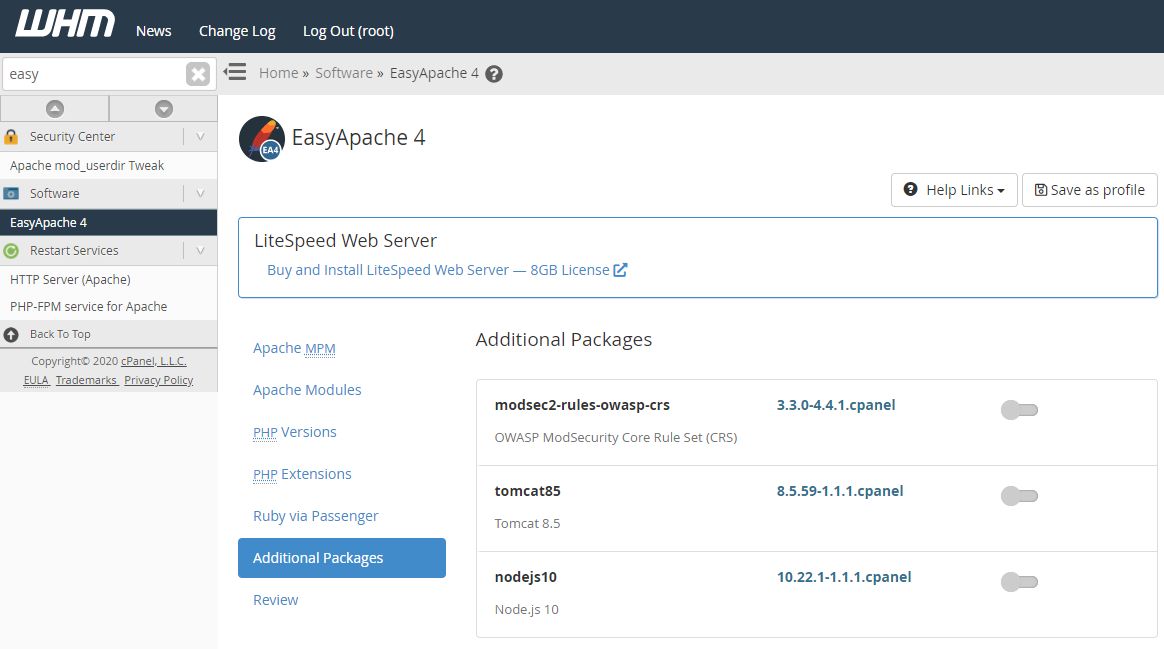Click the Node.js 10 description text
Viewport: 1164px width, 649px height.
pyautogui.click(x=526, y=610)
